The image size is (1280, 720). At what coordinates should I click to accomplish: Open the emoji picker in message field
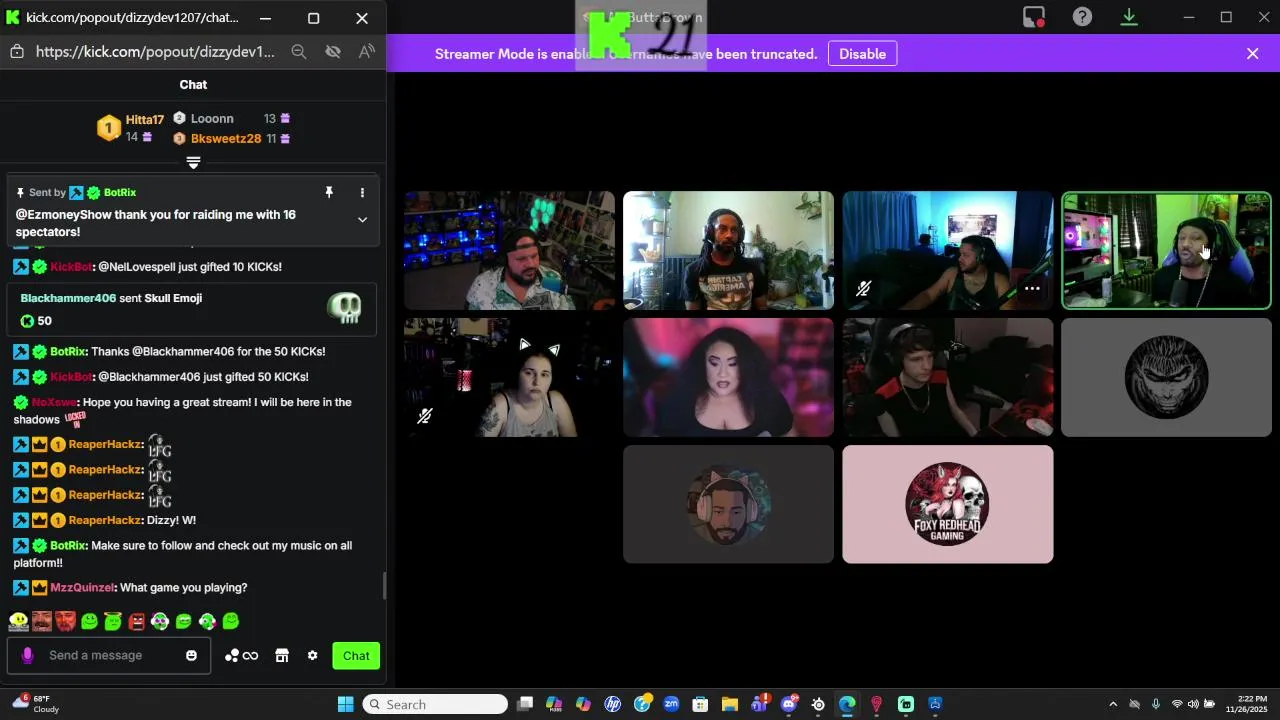click(191, 656)
